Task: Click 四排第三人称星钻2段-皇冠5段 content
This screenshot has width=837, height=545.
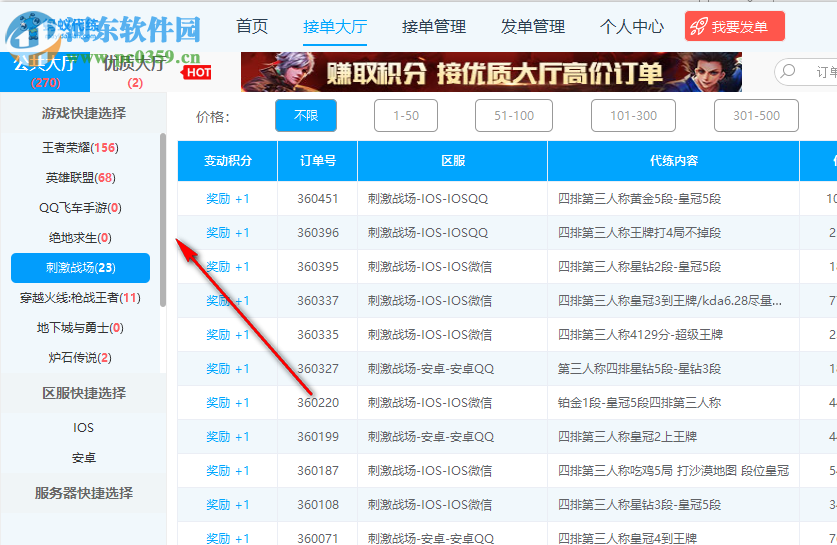Action: click(x=639, y=266)
